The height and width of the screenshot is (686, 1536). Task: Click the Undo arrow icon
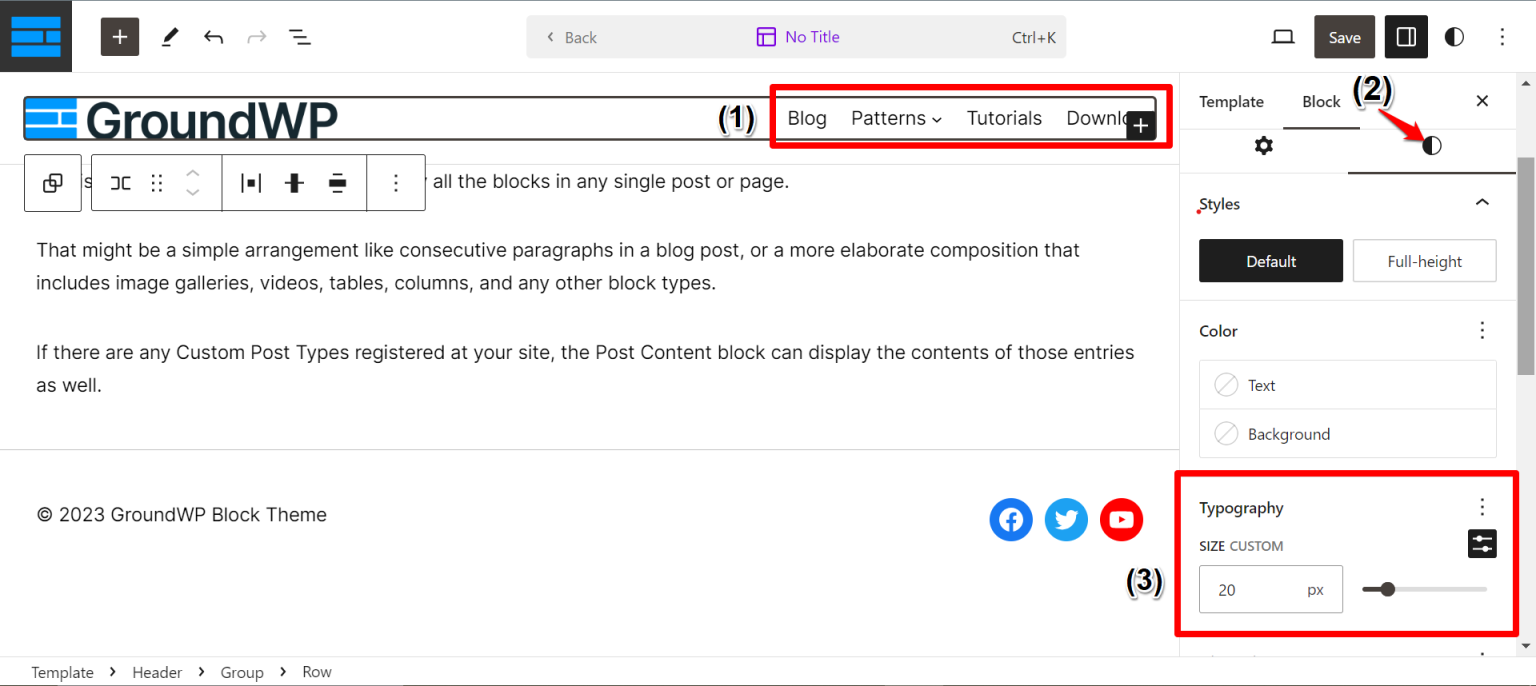pos(213,36)
